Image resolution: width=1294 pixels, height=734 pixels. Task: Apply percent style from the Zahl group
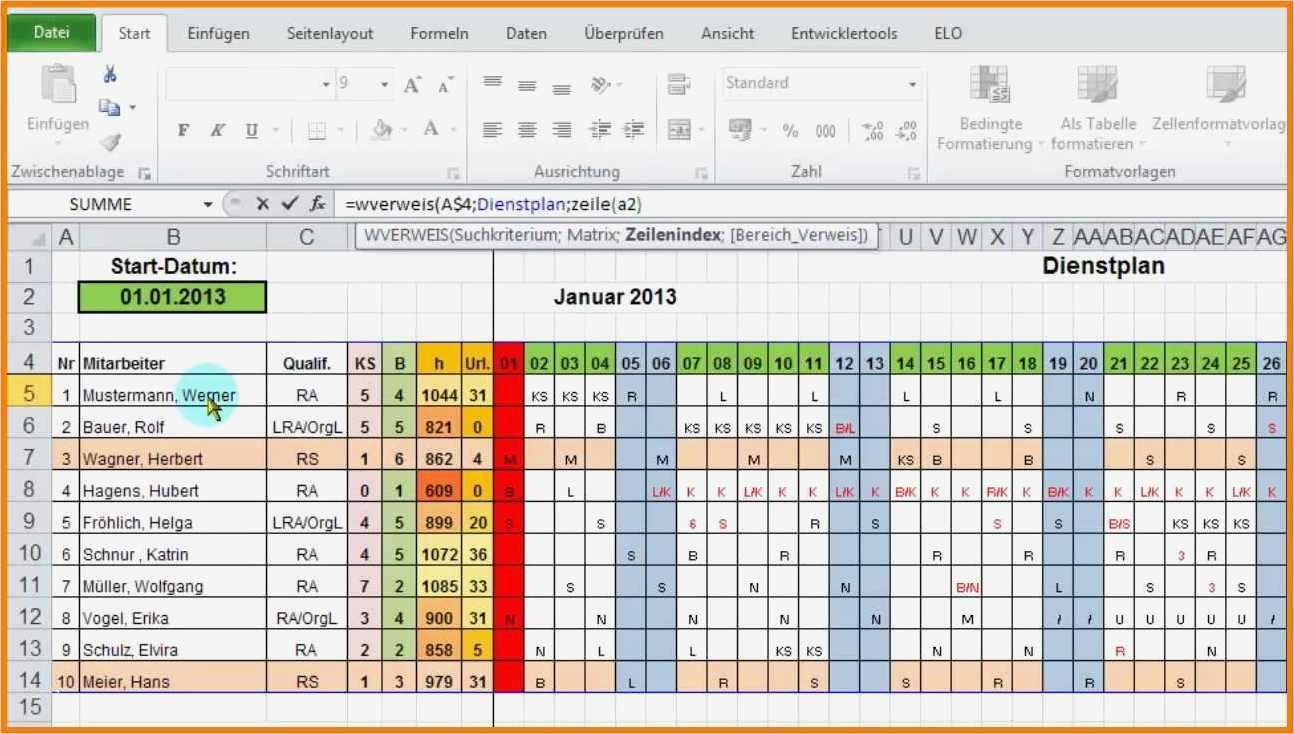790,130
